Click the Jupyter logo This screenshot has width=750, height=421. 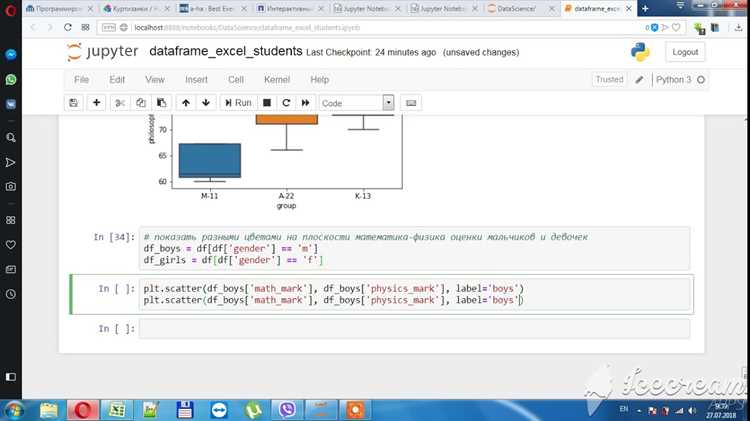coord(102,52)
